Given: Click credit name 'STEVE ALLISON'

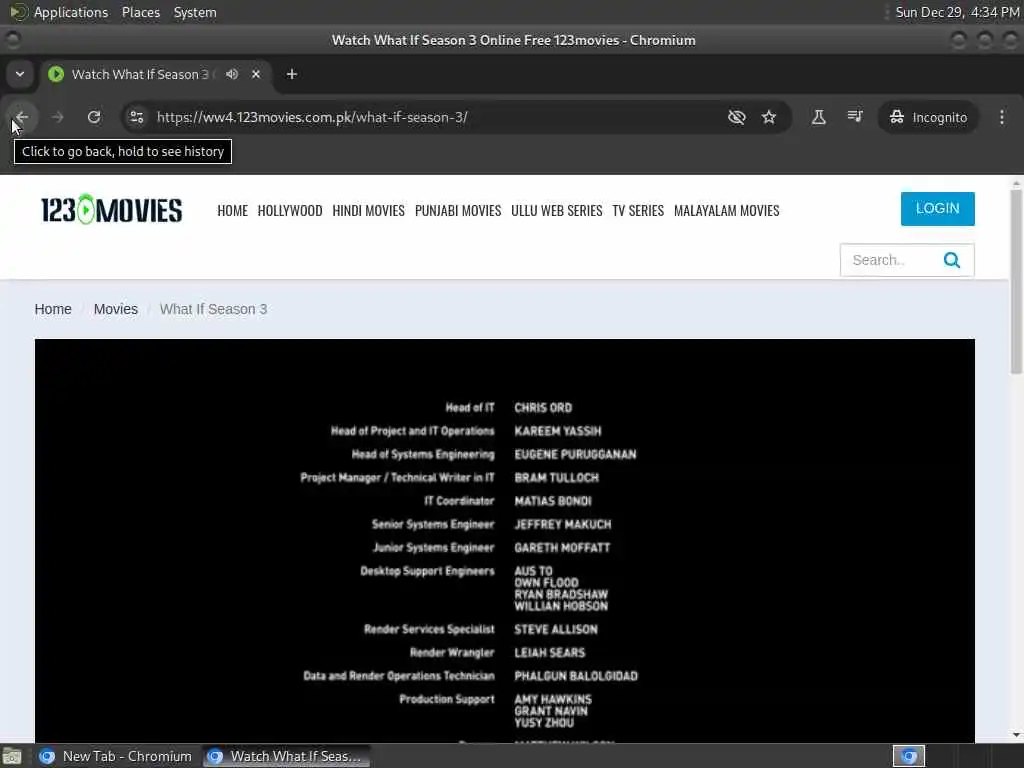Looking at the screenshot, I should click(556, 630).
